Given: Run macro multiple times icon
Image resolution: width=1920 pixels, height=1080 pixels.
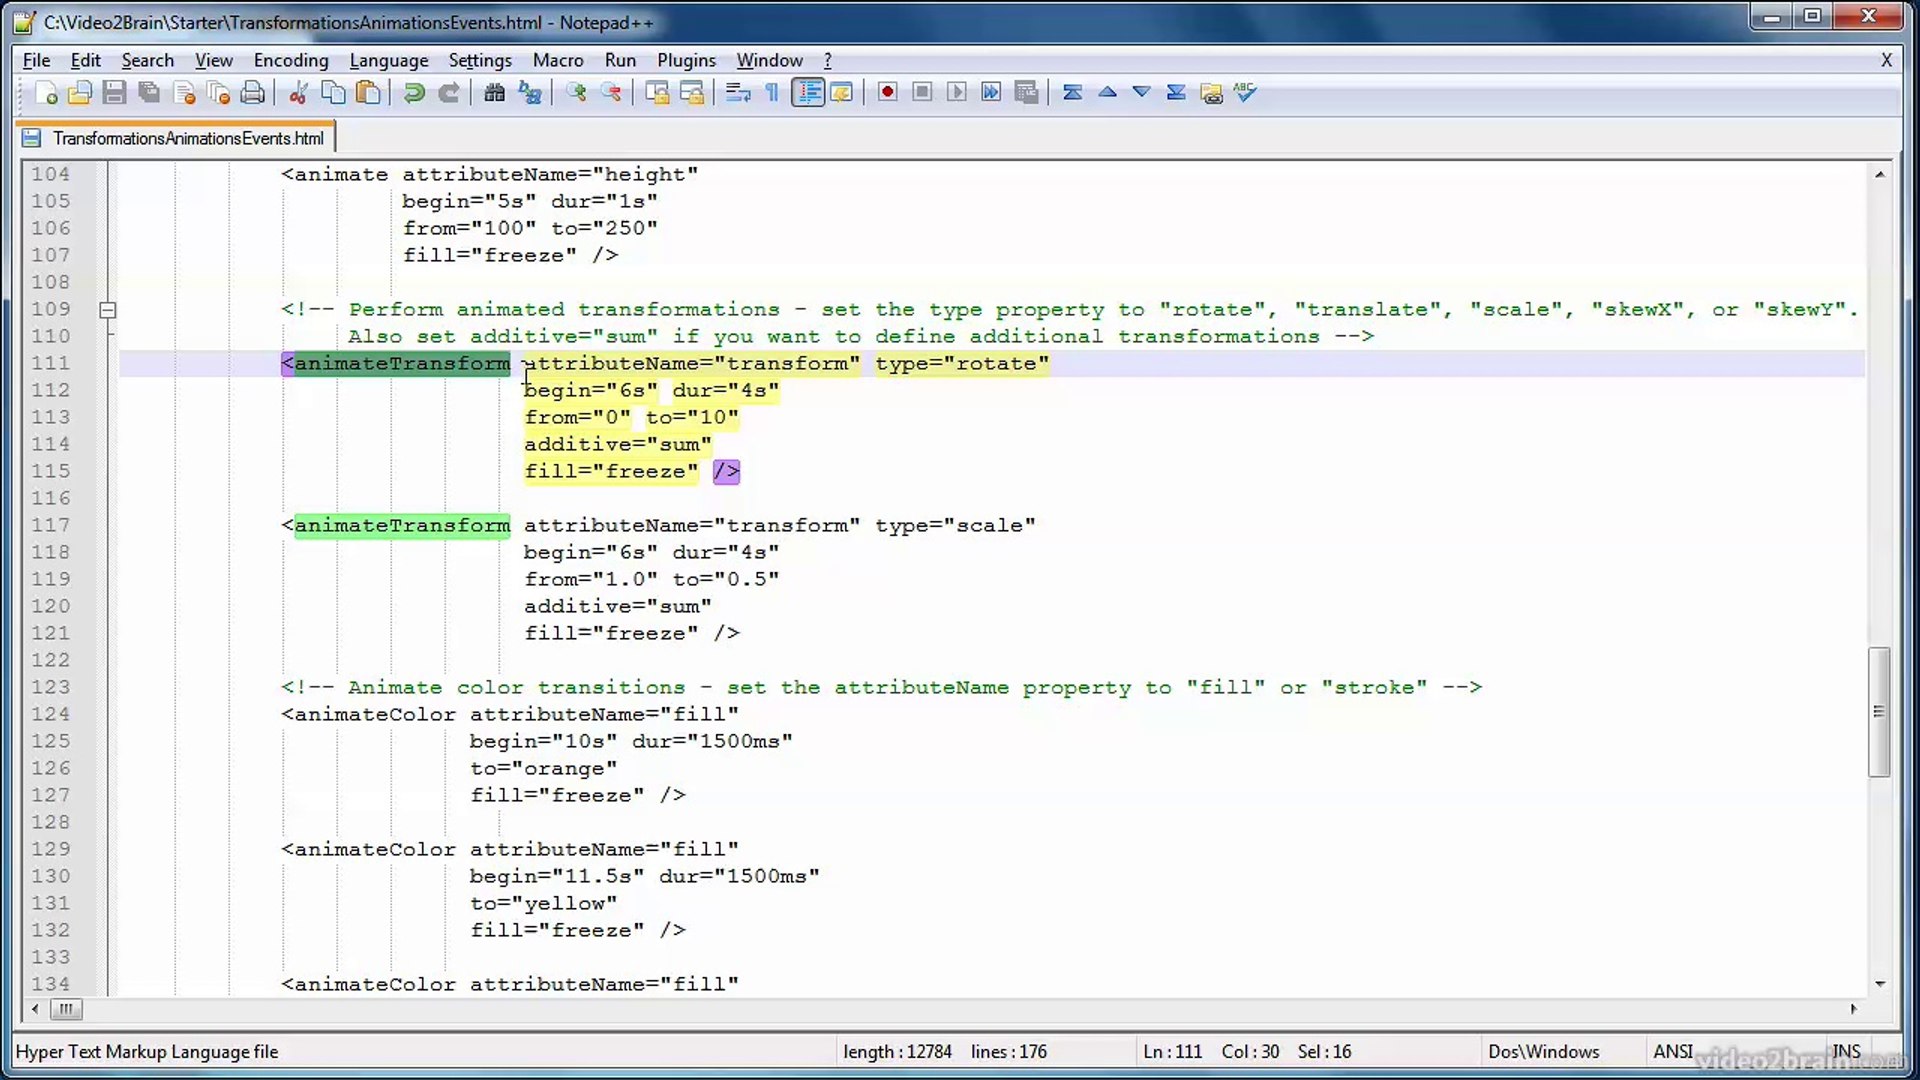Looking at the screenshot, I should tap(991, 93).
